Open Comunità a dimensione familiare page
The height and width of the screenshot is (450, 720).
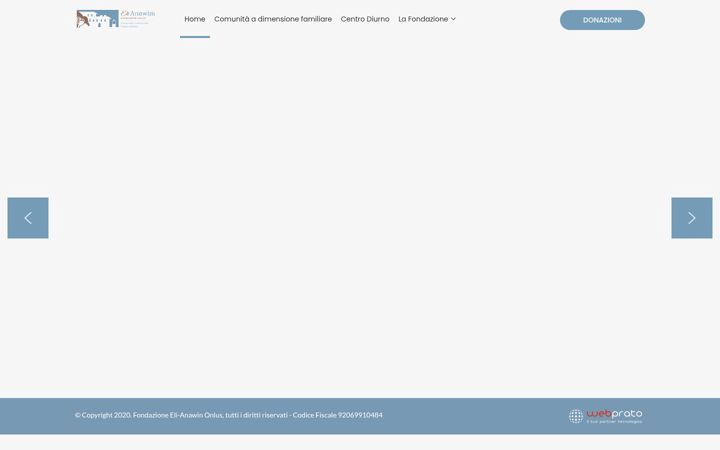[x=273, y=19]
